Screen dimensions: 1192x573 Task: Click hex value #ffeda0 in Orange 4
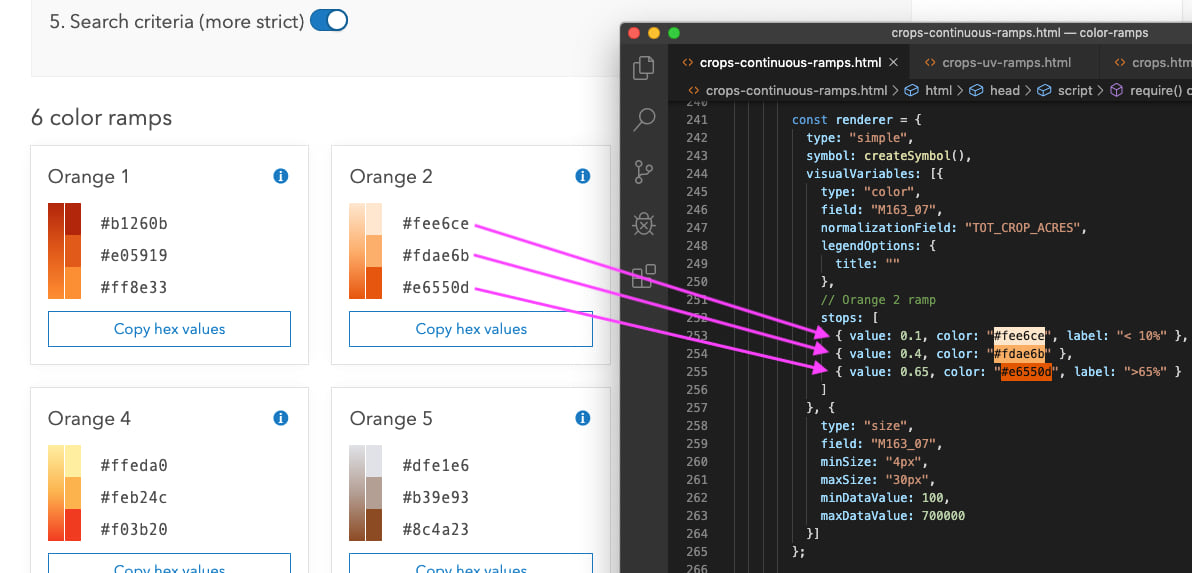pos(134,465)
